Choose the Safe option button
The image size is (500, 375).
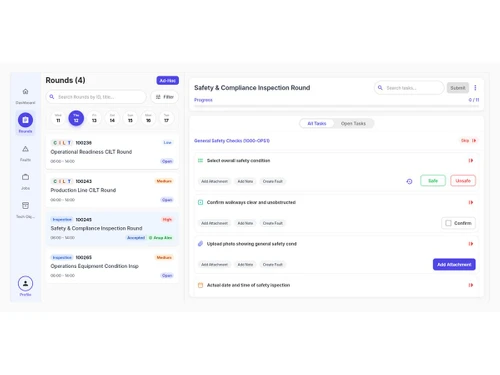point(433,181)
